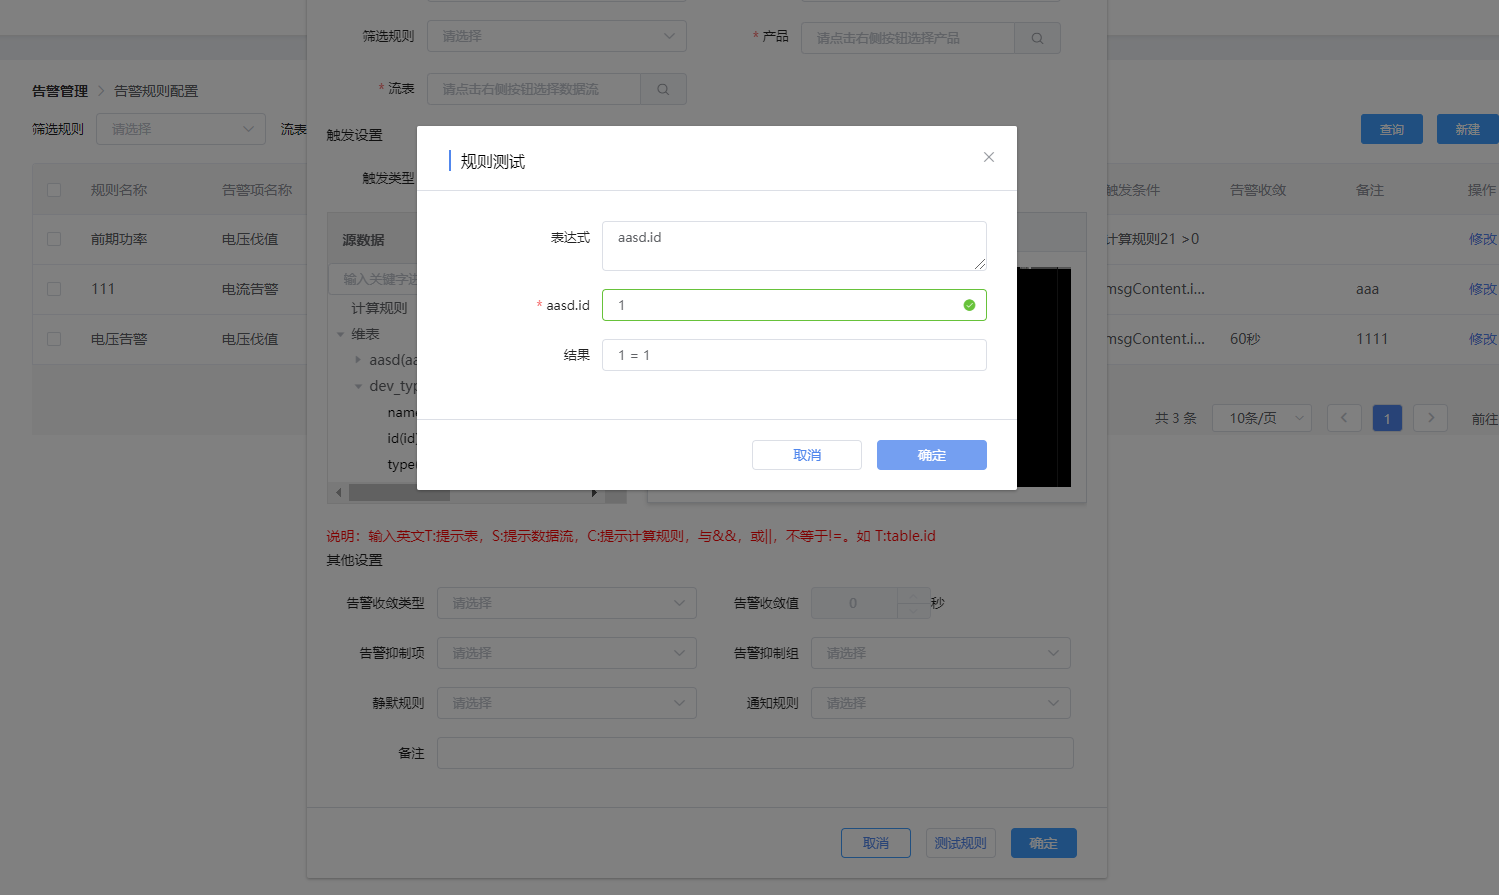Click the 计算规则21 >0 trigger condition cell
The height and width of the screenshot is (895, 1499).
[1153, 239]
